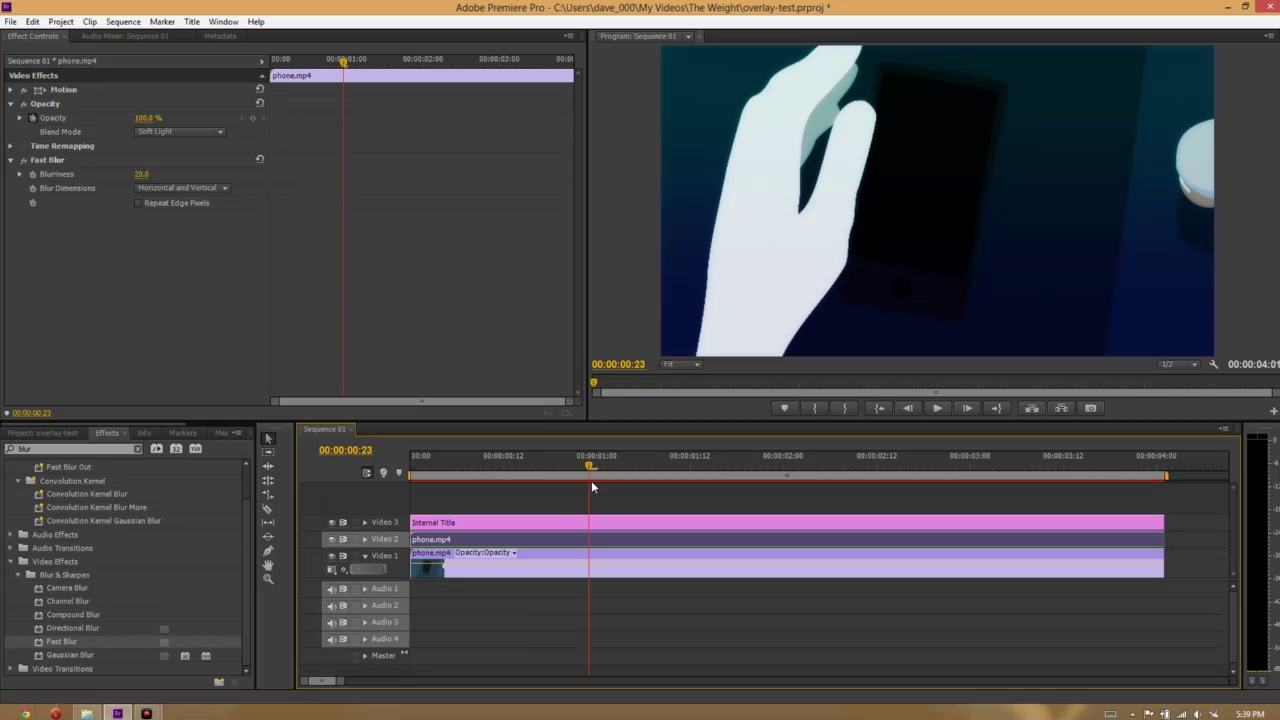Click the effects search field containing blur
The image size is (1280, 720).
[x=70, y=449]
